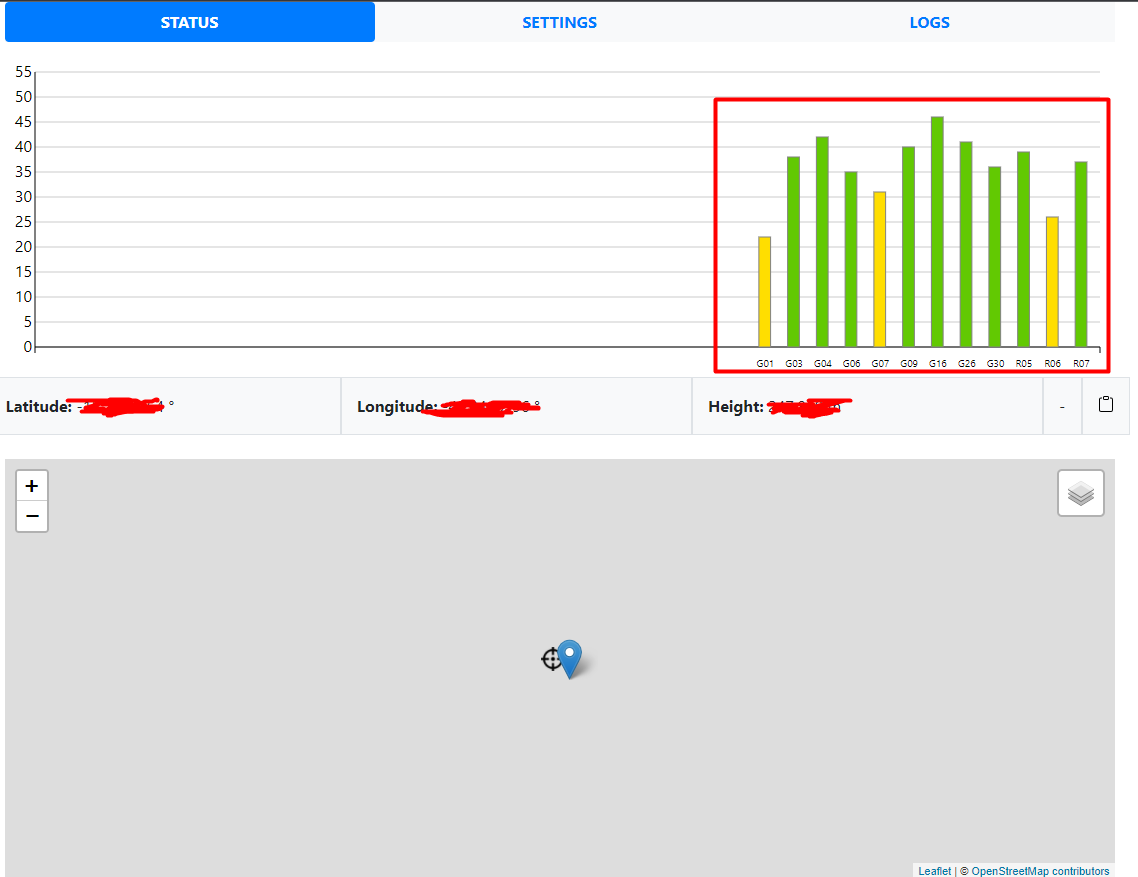The width and height of the screenshot is (1138, 877).
Task: Click the R06 yellow signal bar
Action: coord(1052,282)
